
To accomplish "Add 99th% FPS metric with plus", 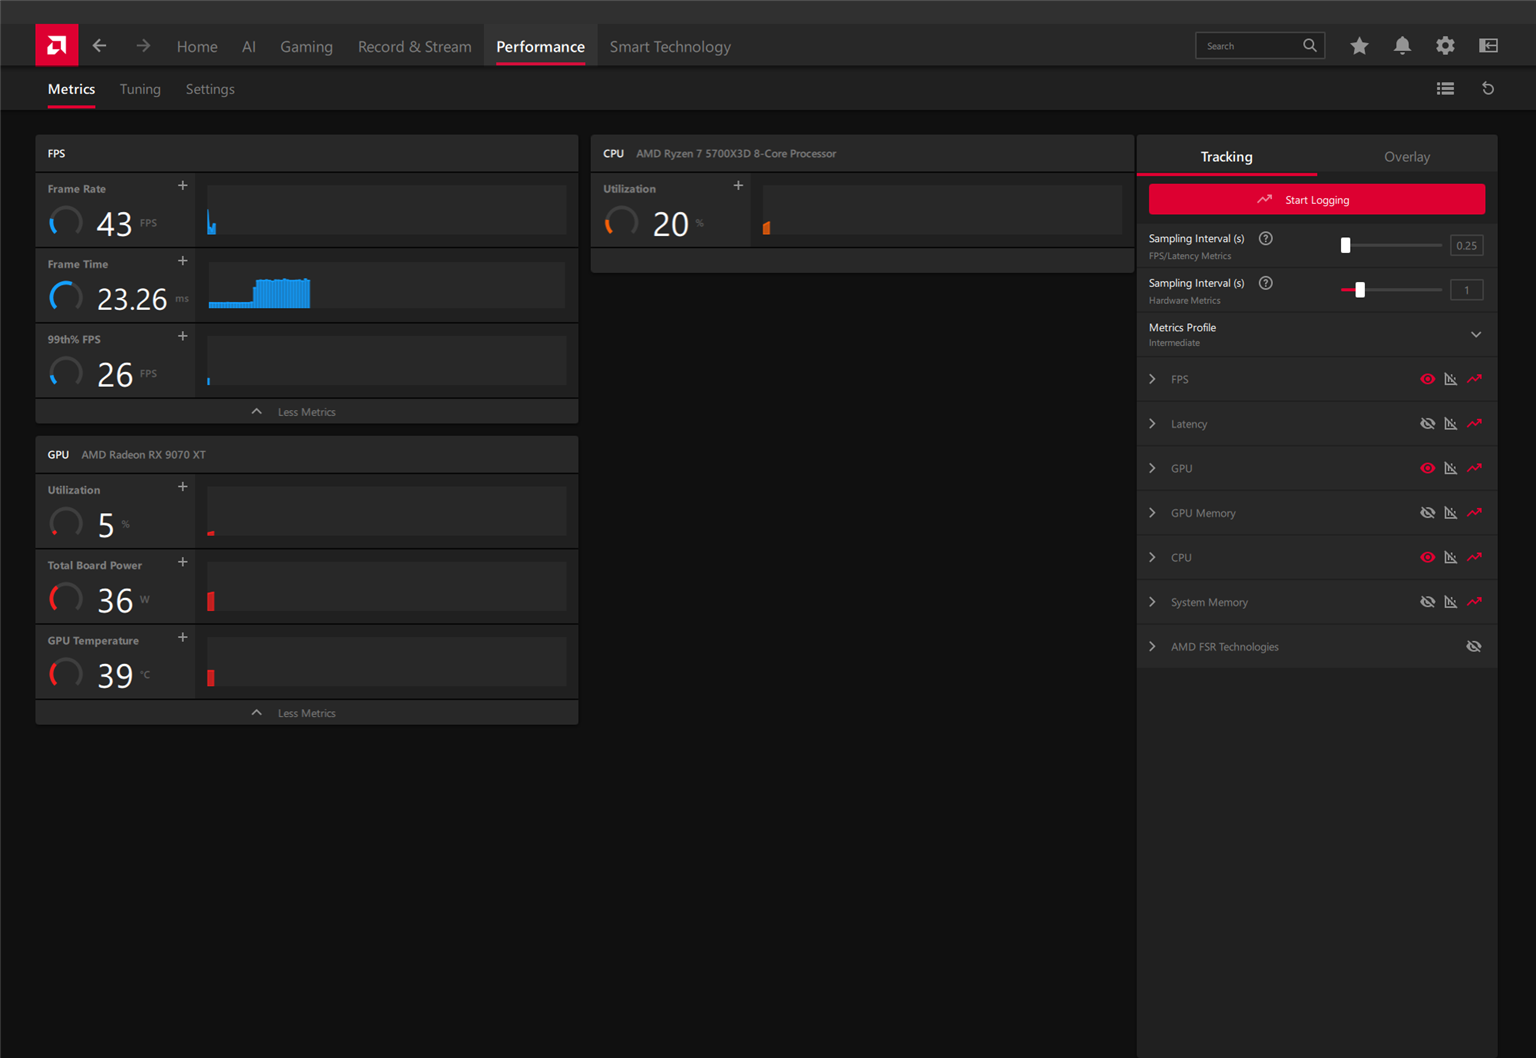I will coord(182,336).
